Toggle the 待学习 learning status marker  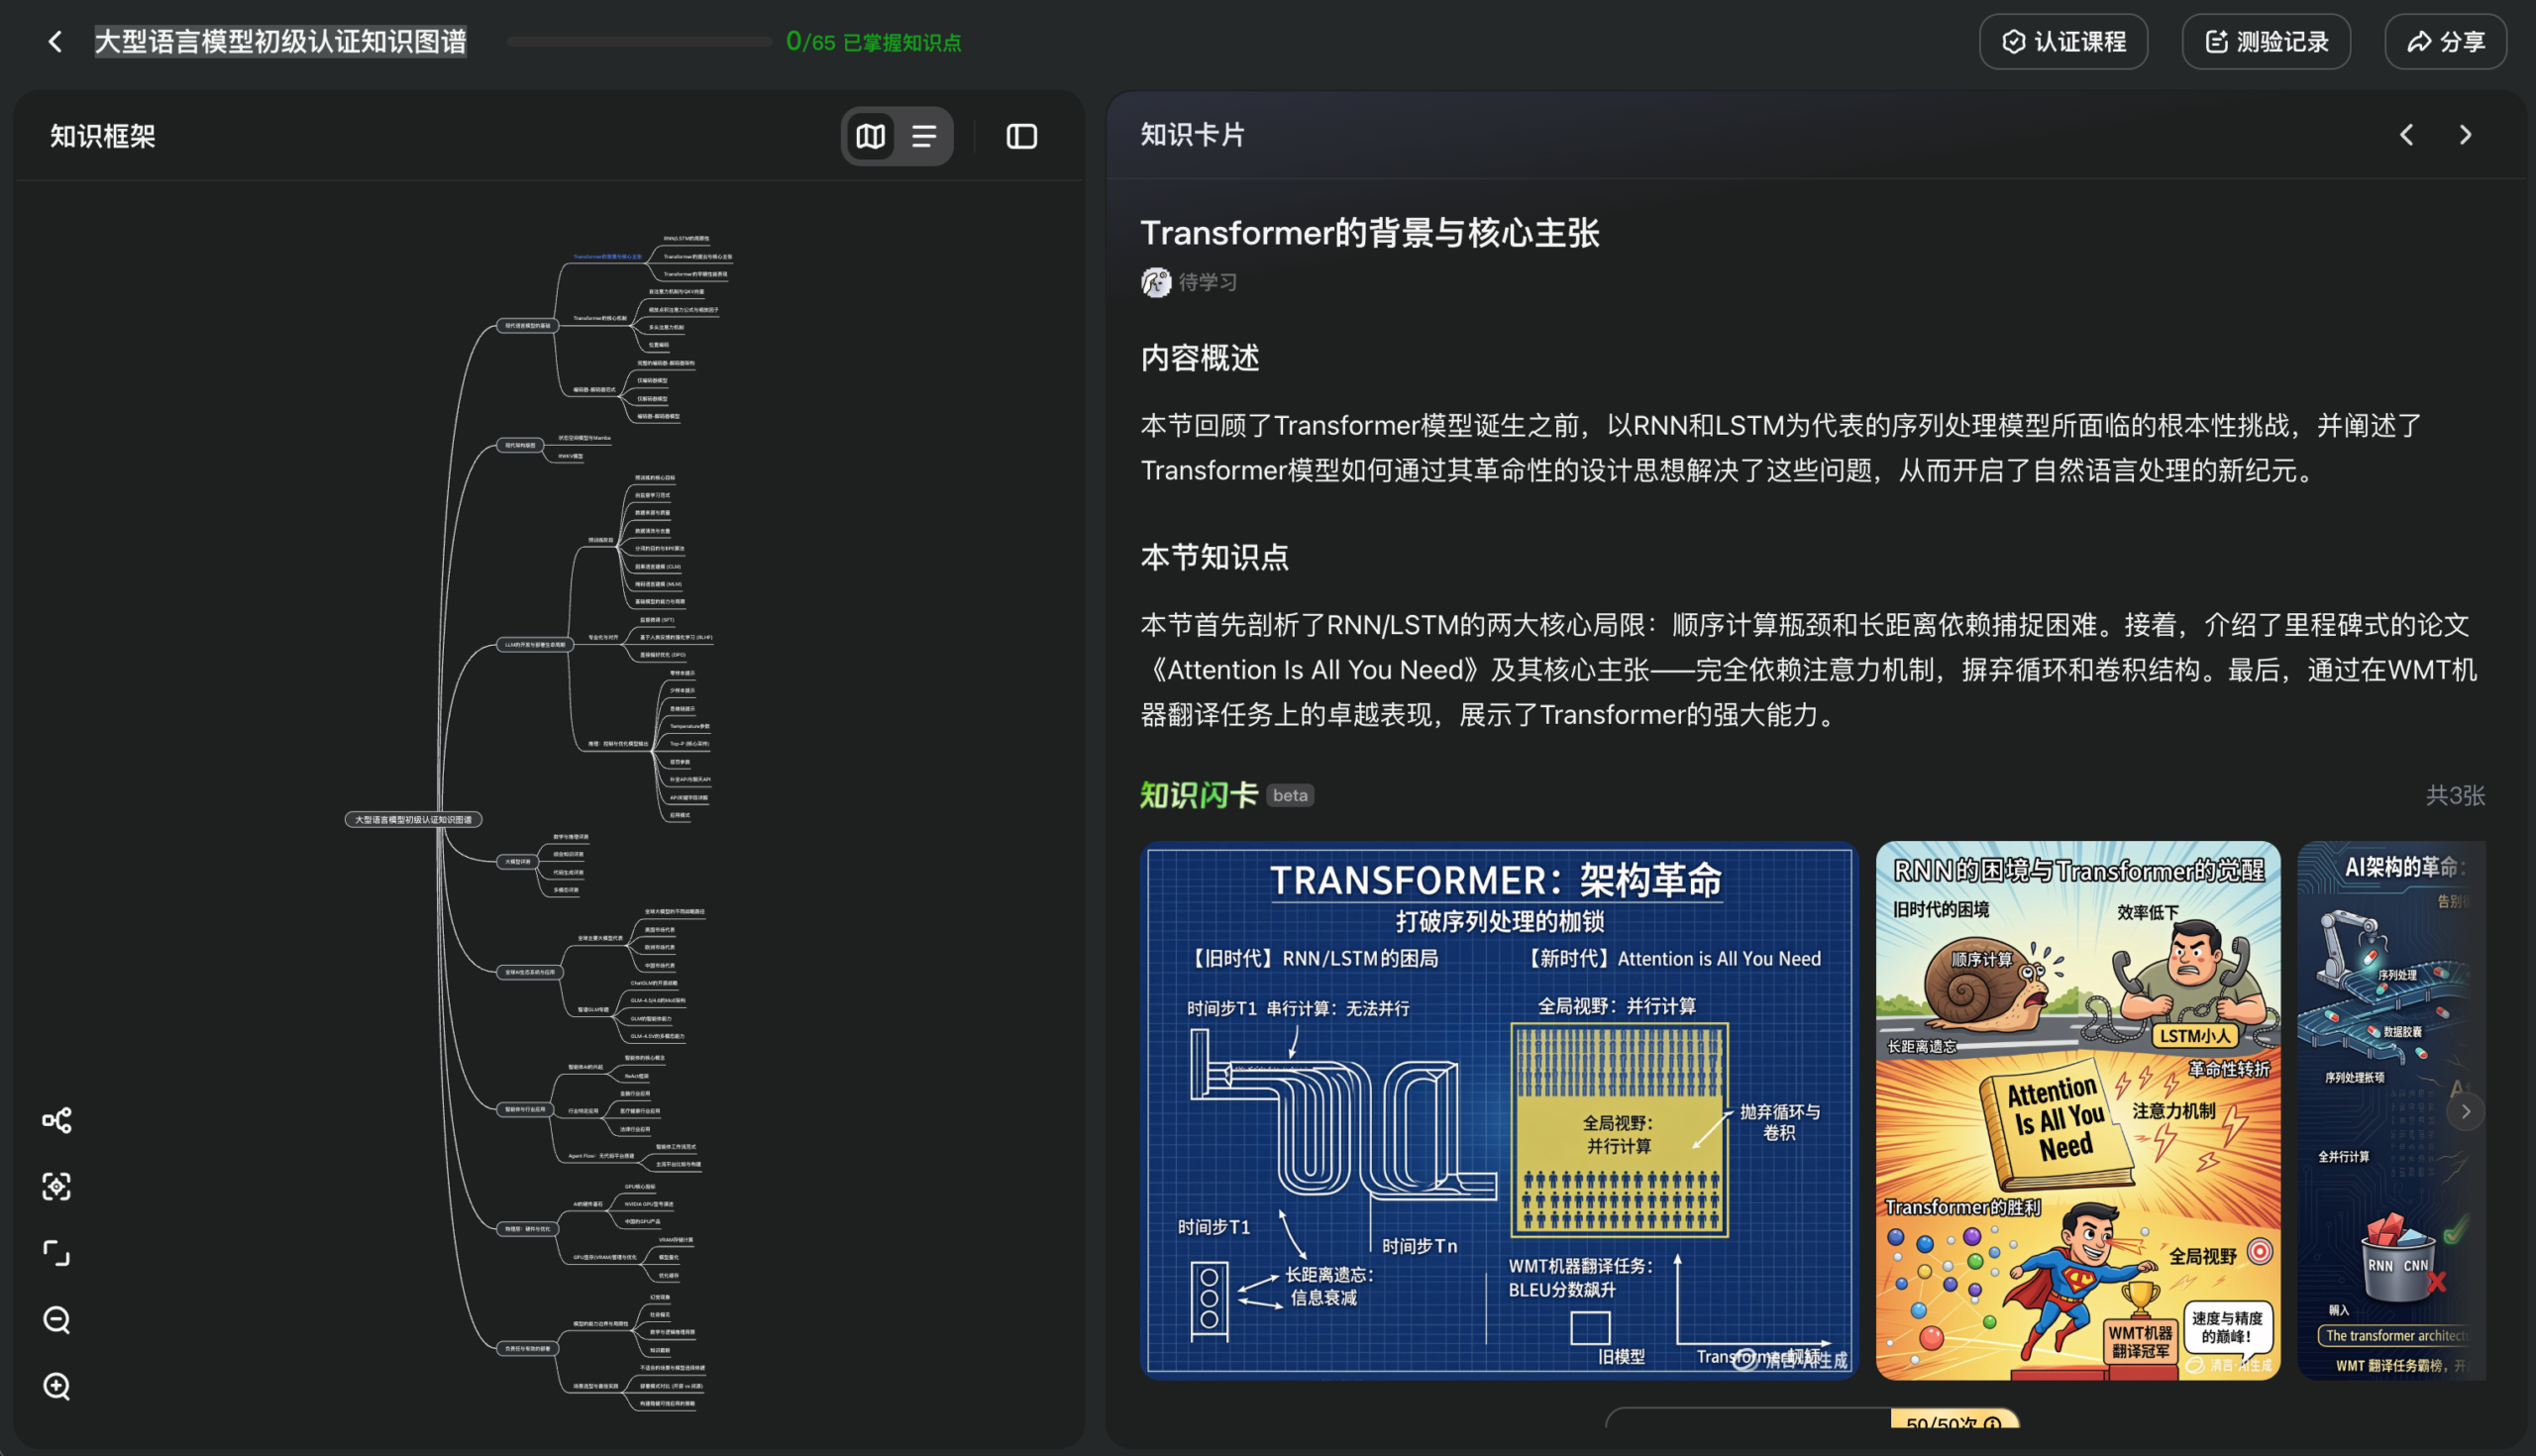[x=1189, y=282]
